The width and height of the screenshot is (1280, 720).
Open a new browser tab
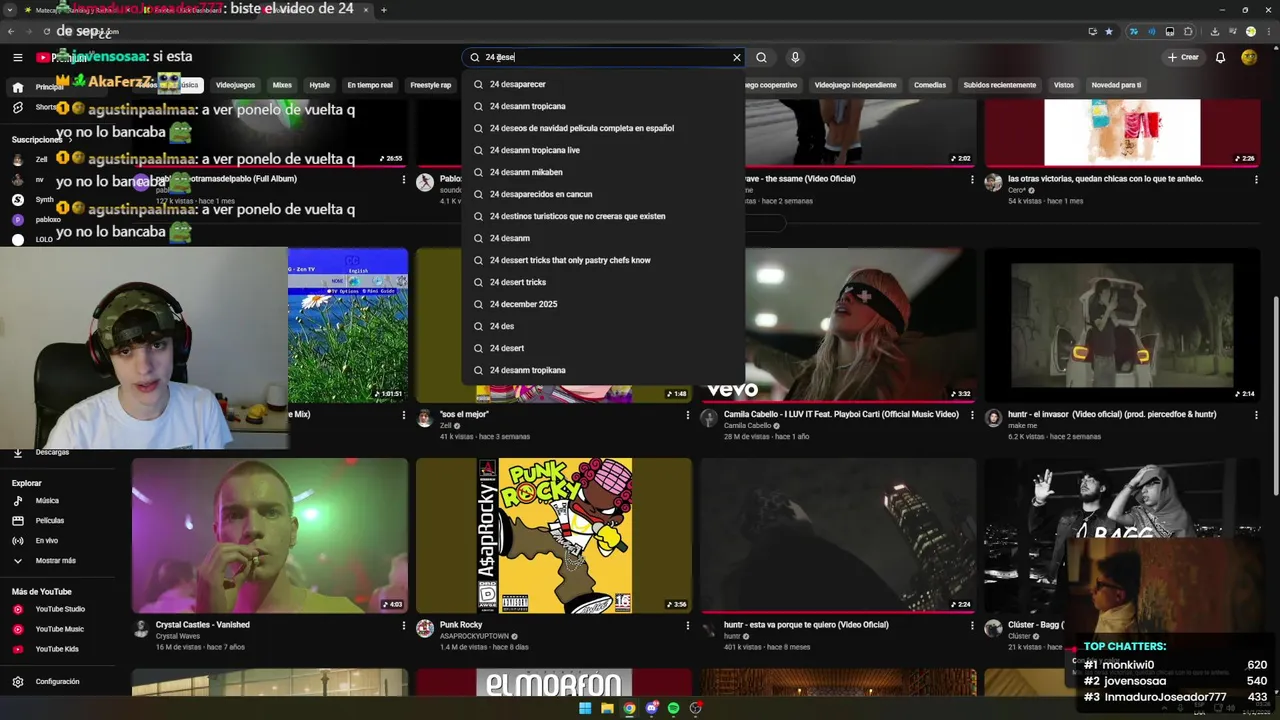point(384,10)
